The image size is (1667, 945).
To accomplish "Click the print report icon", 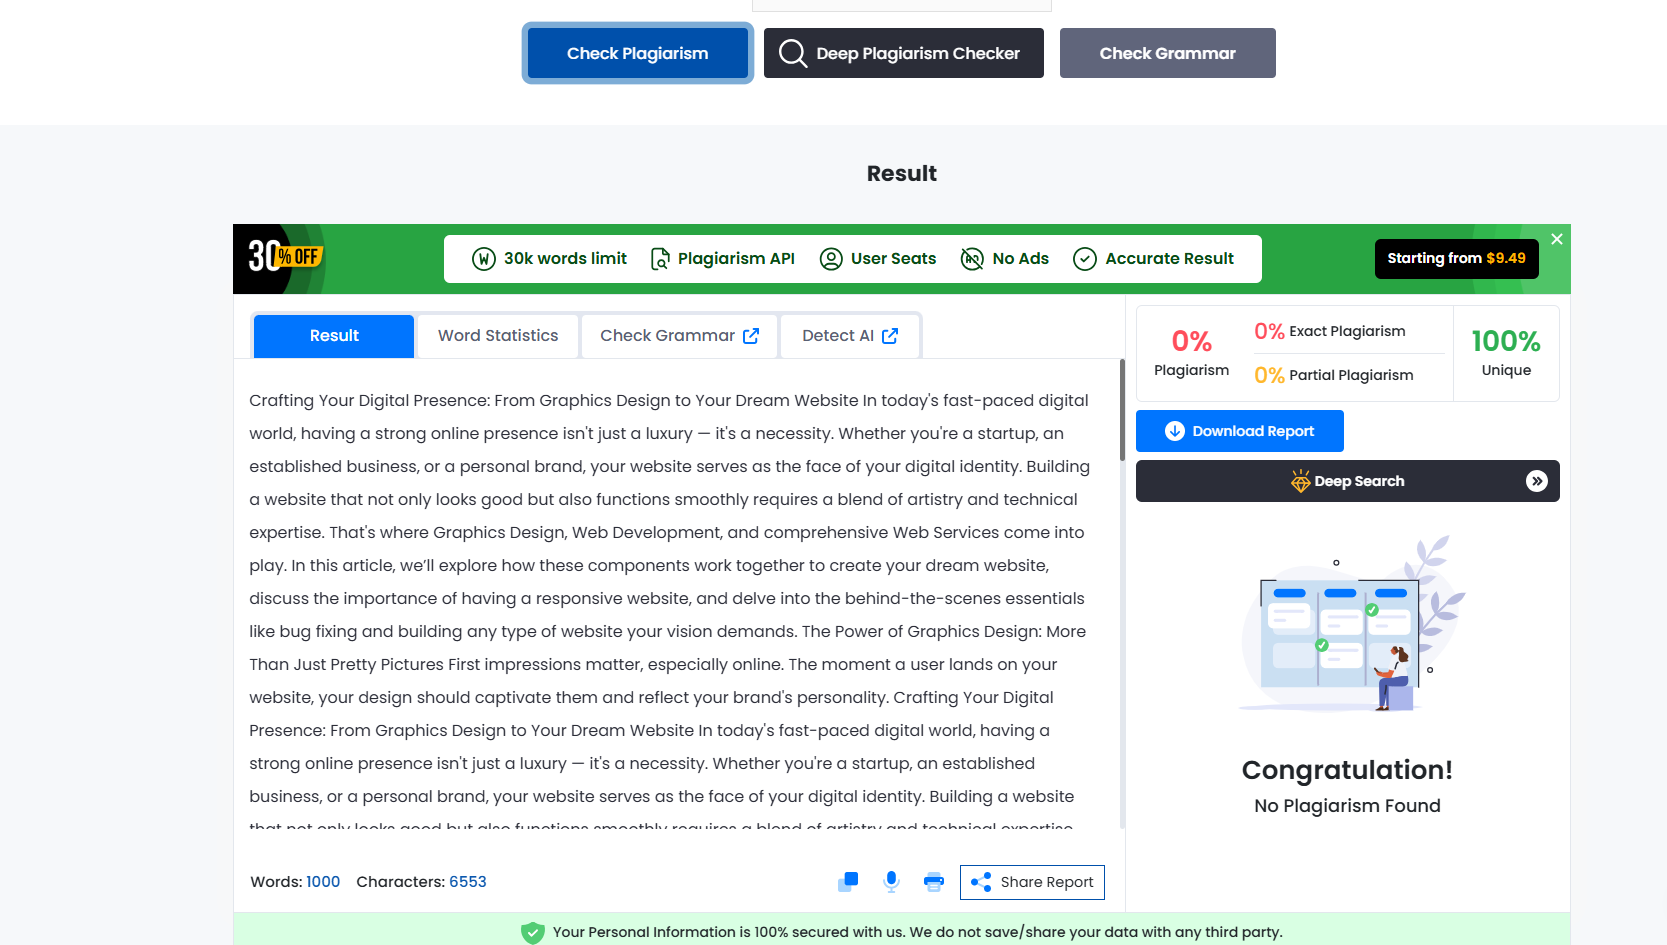I will (933, 881).
